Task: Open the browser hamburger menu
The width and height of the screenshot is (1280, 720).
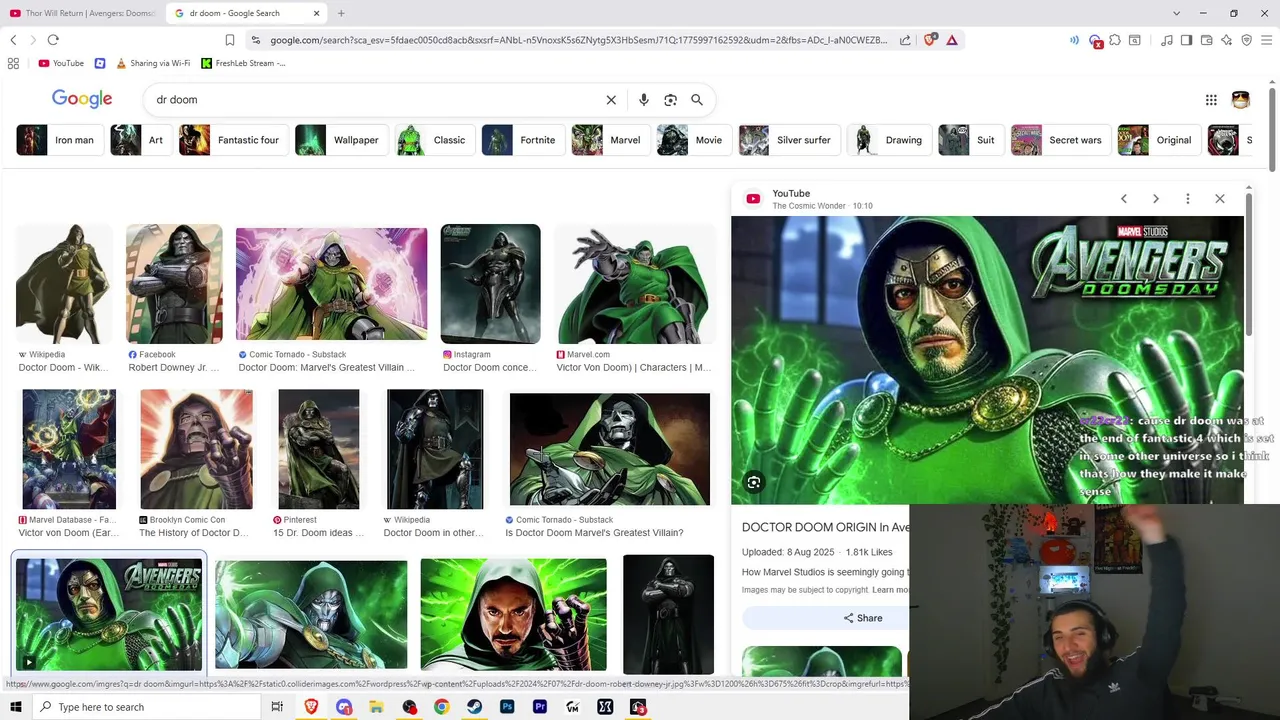Action: click(1266, 40)
